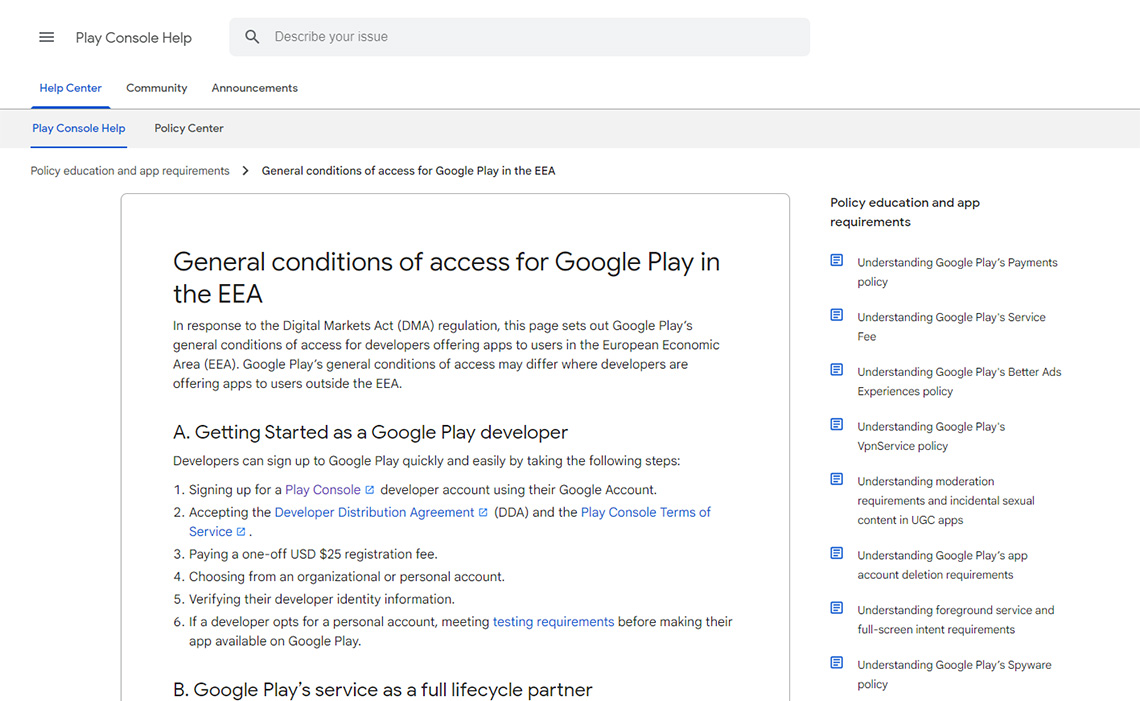Open Understanding Google Play's Payments policy

(x=957, y=272)
